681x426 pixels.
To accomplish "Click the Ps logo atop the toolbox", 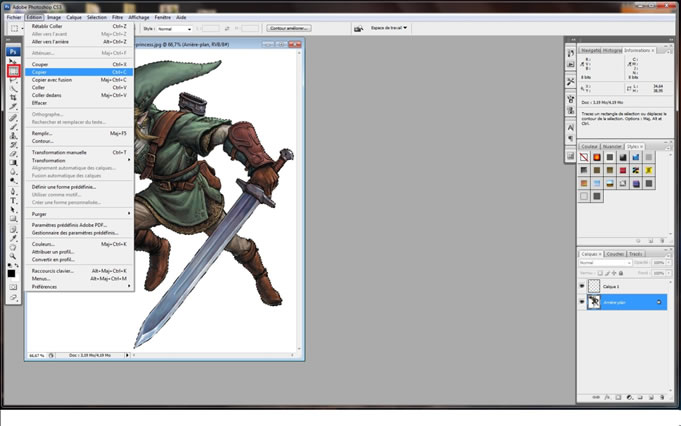I will [x=13, y=51].
